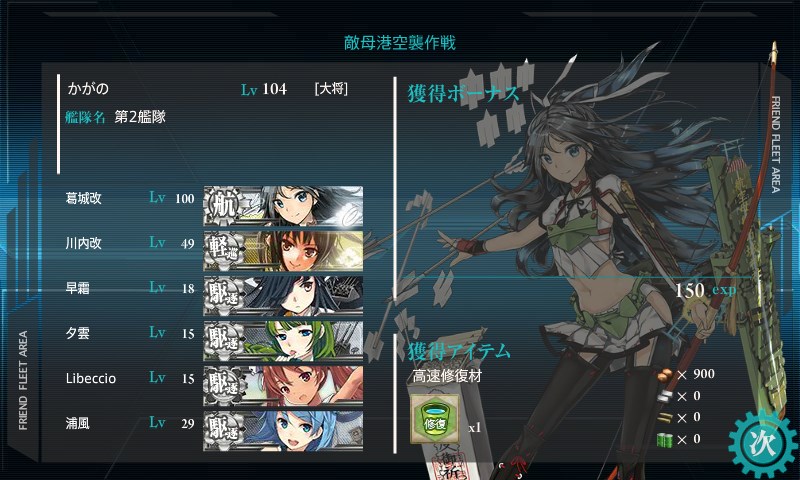Click the green bauxite resource icon
Screen dimensions: 800x480
tap(664, 440)
